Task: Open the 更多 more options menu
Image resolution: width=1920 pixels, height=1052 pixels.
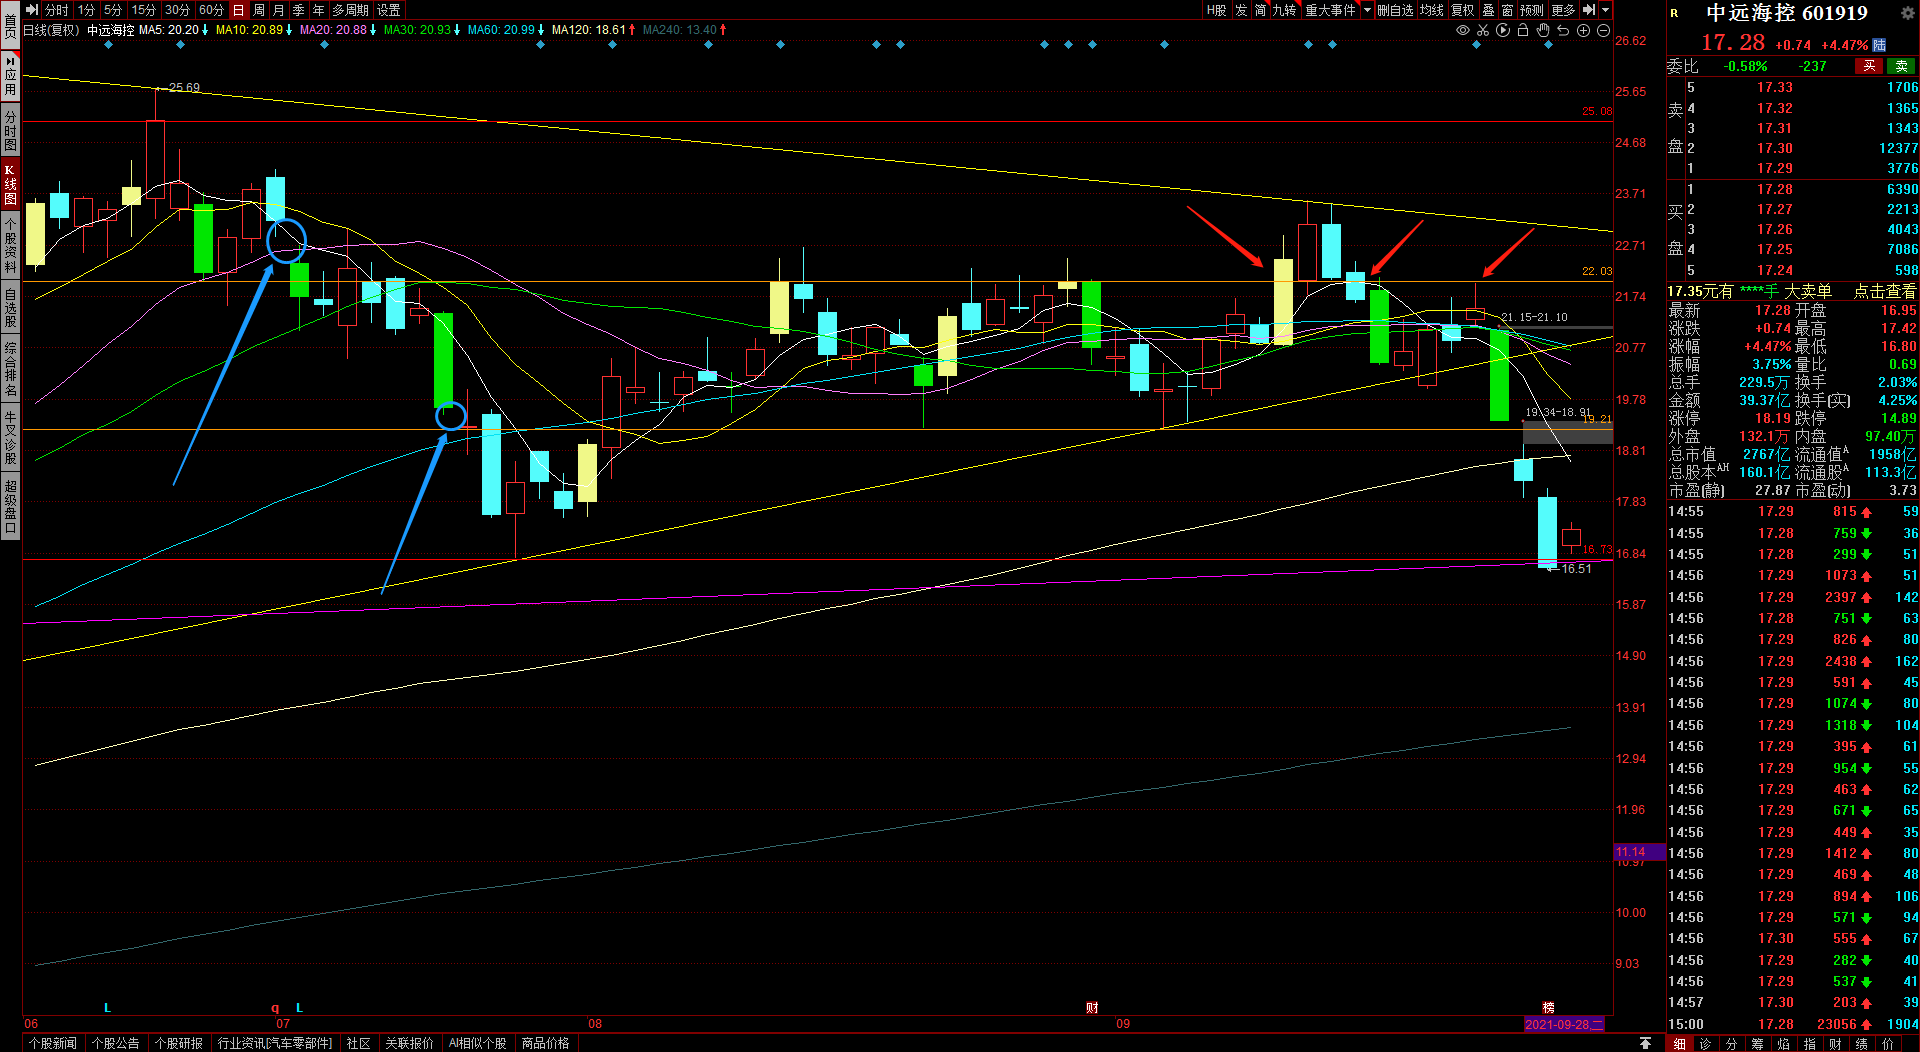Action: pyautogui.click(x=1563, y=10)
